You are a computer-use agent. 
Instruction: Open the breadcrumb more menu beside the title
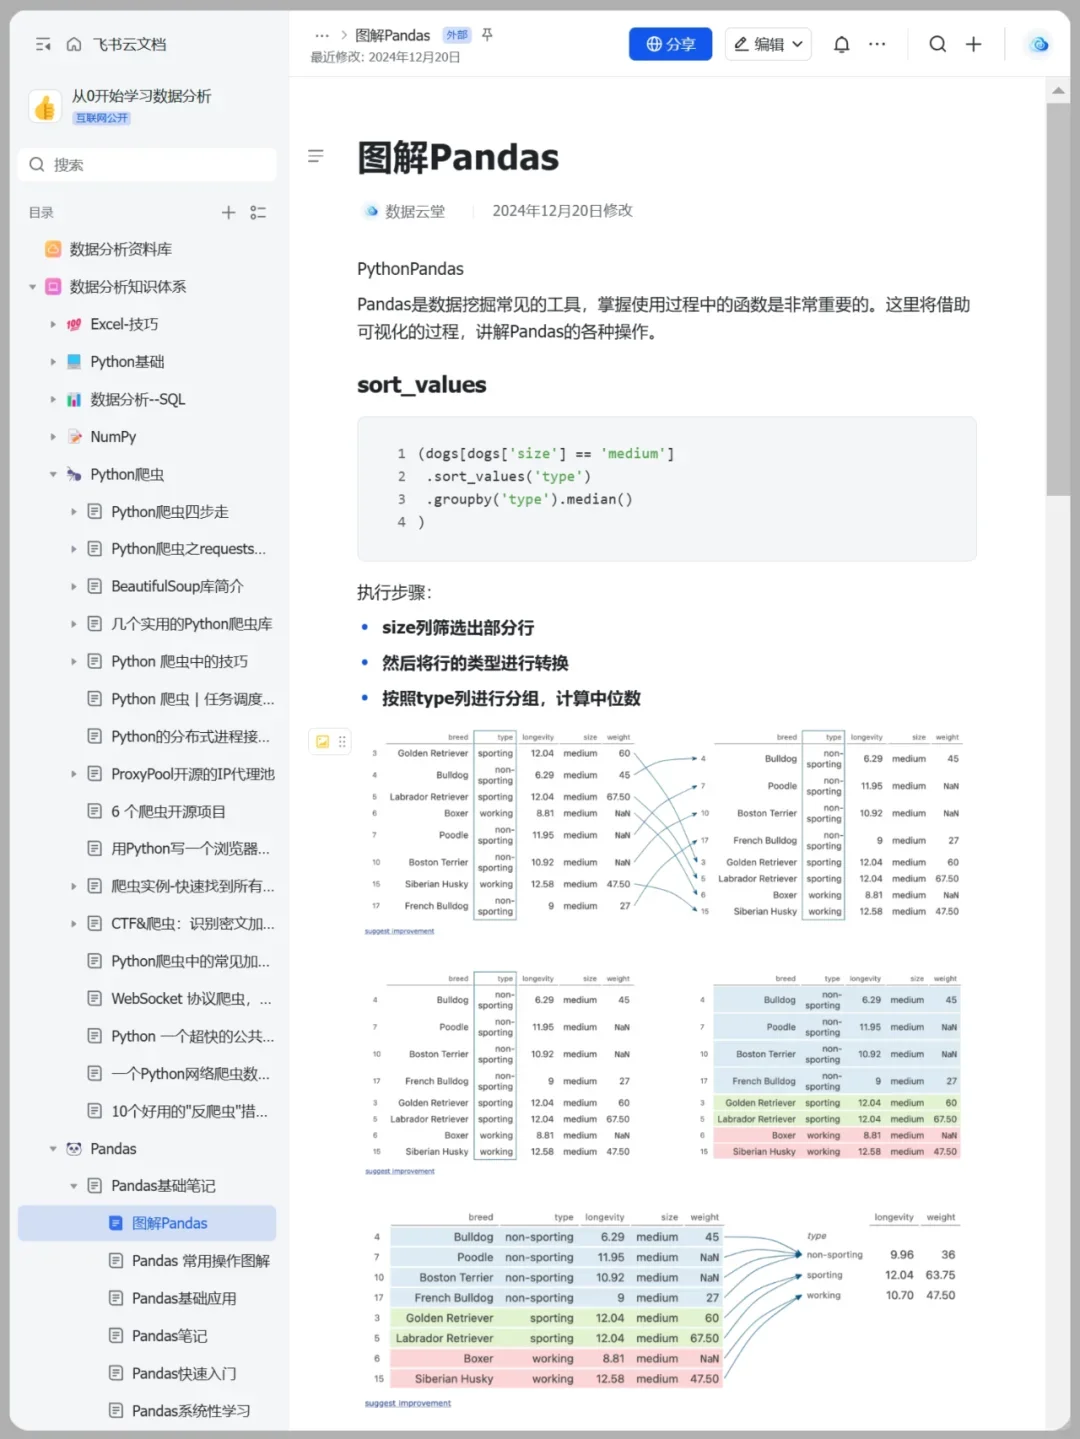coord(322,34)
